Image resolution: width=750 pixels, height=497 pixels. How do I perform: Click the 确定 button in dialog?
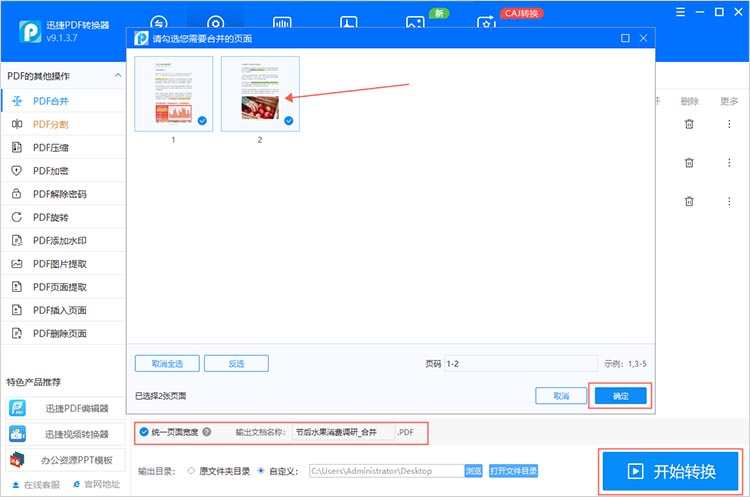coord(620,396)
